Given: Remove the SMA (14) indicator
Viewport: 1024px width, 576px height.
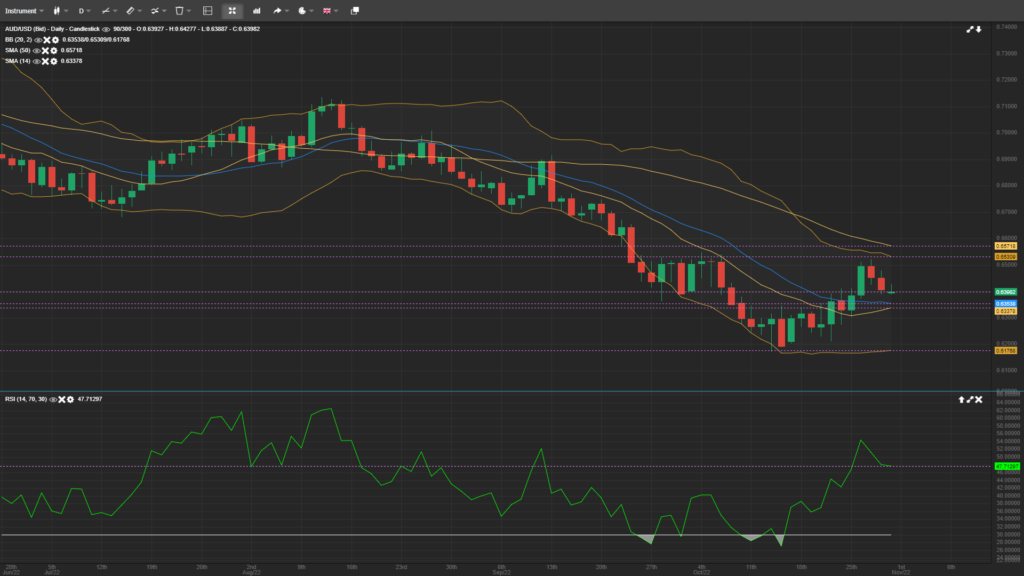Looking at the screenshot, I should click(x=46, y=61).
